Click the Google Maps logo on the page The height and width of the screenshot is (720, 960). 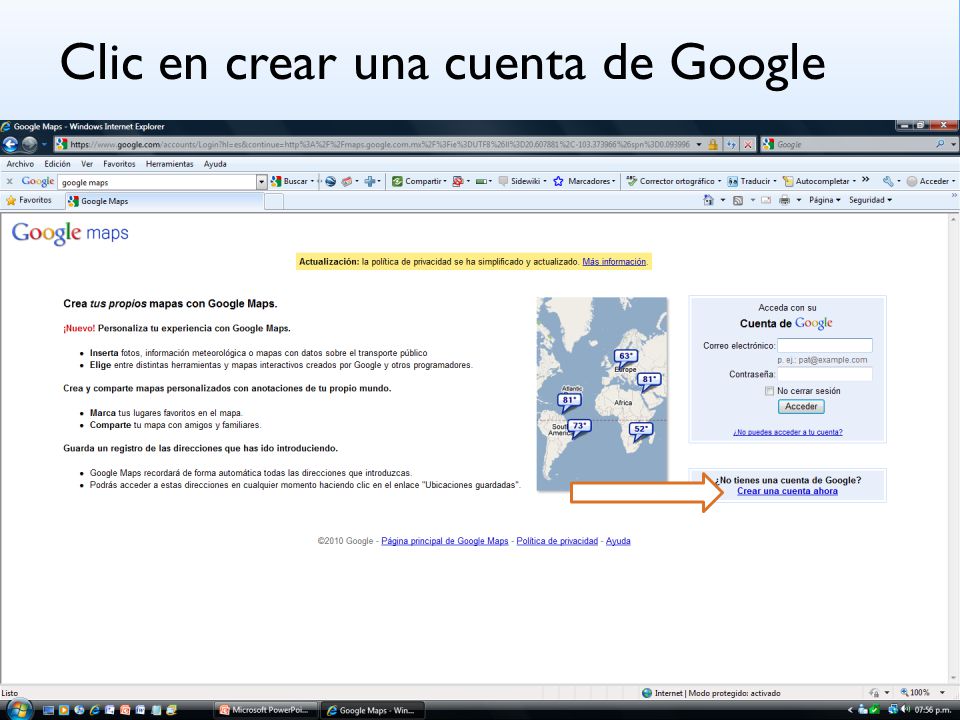pos(70,233)
